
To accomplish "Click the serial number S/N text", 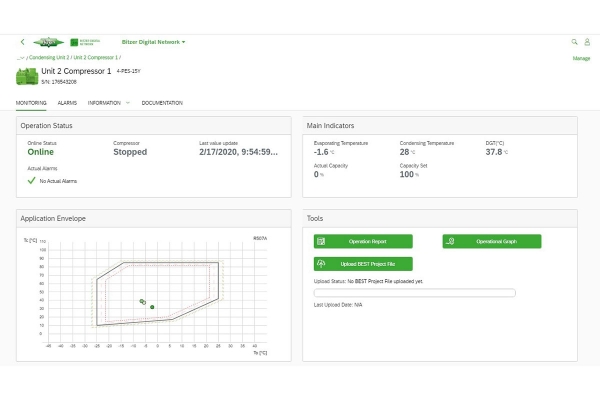I will click(x=59, y=82).
